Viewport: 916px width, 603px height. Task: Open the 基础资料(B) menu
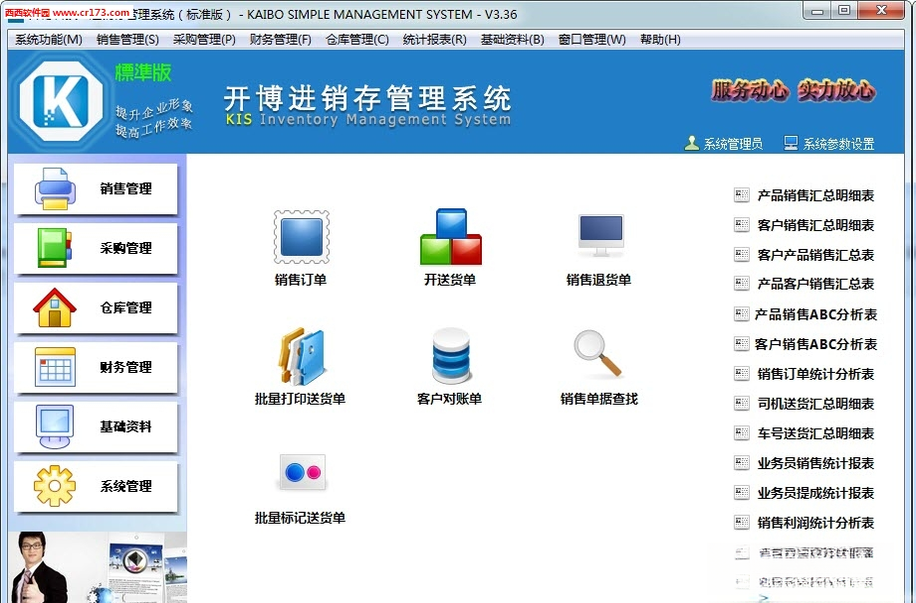coord(512,39)
